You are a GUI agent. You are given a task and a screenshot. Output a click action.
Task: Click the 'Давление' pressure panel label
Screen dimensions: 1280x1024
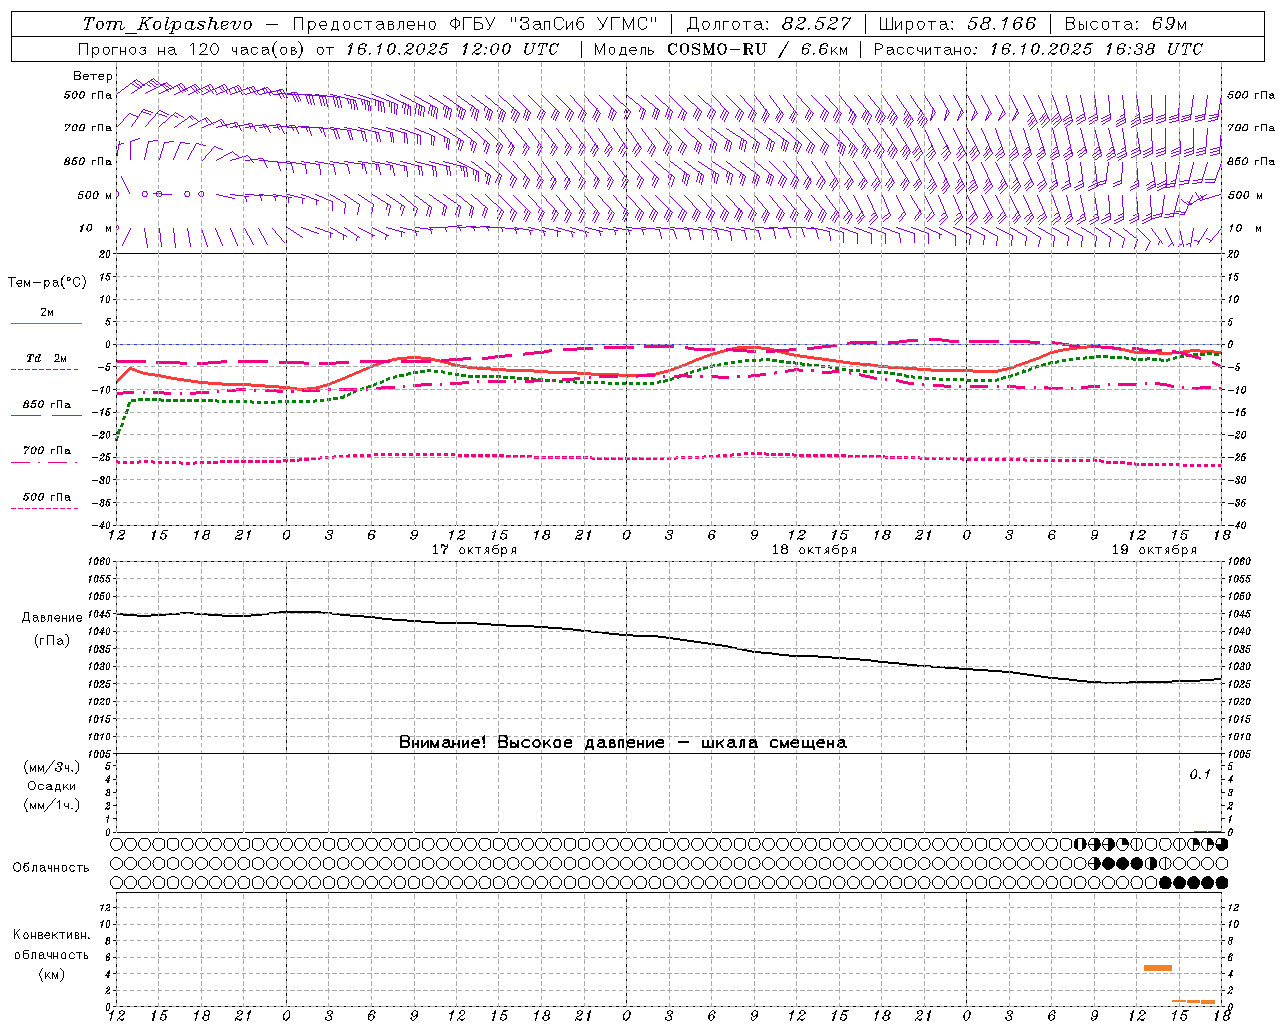[50, 618]
